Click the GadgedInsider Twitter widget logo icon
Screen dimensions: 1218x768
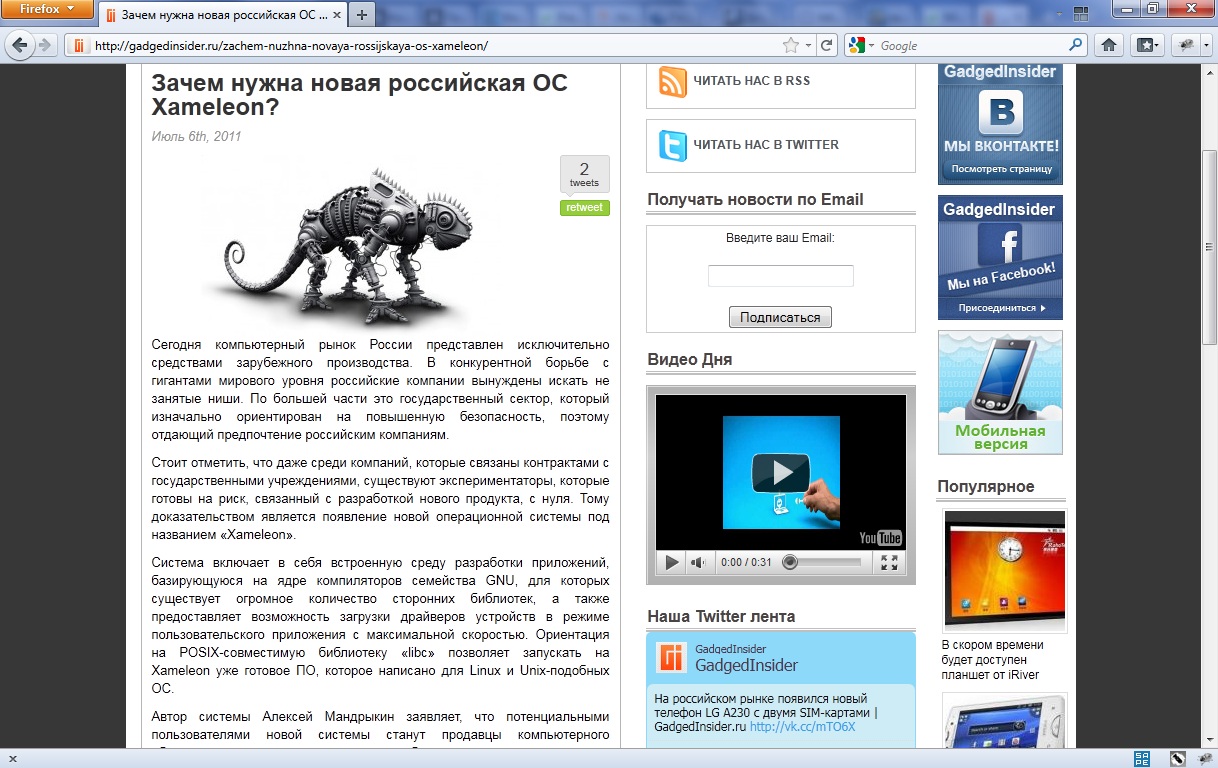click(x=671, y=657)
